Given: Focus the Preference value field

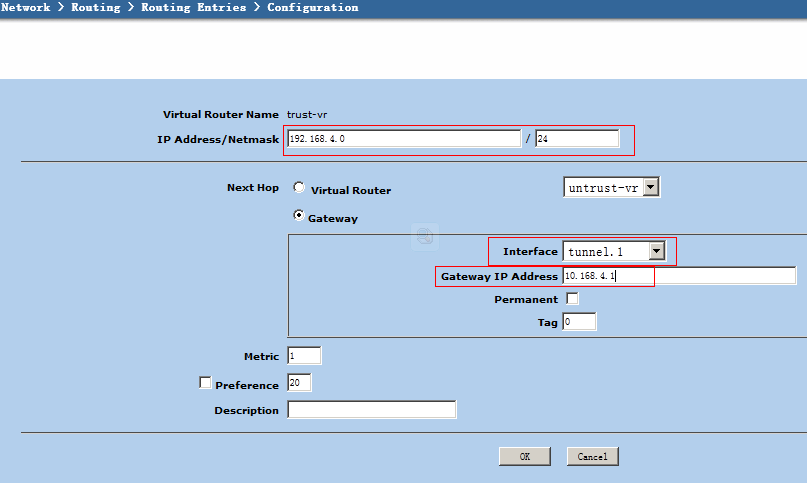Looking at the screenshot, I should [x=299, y=383].
